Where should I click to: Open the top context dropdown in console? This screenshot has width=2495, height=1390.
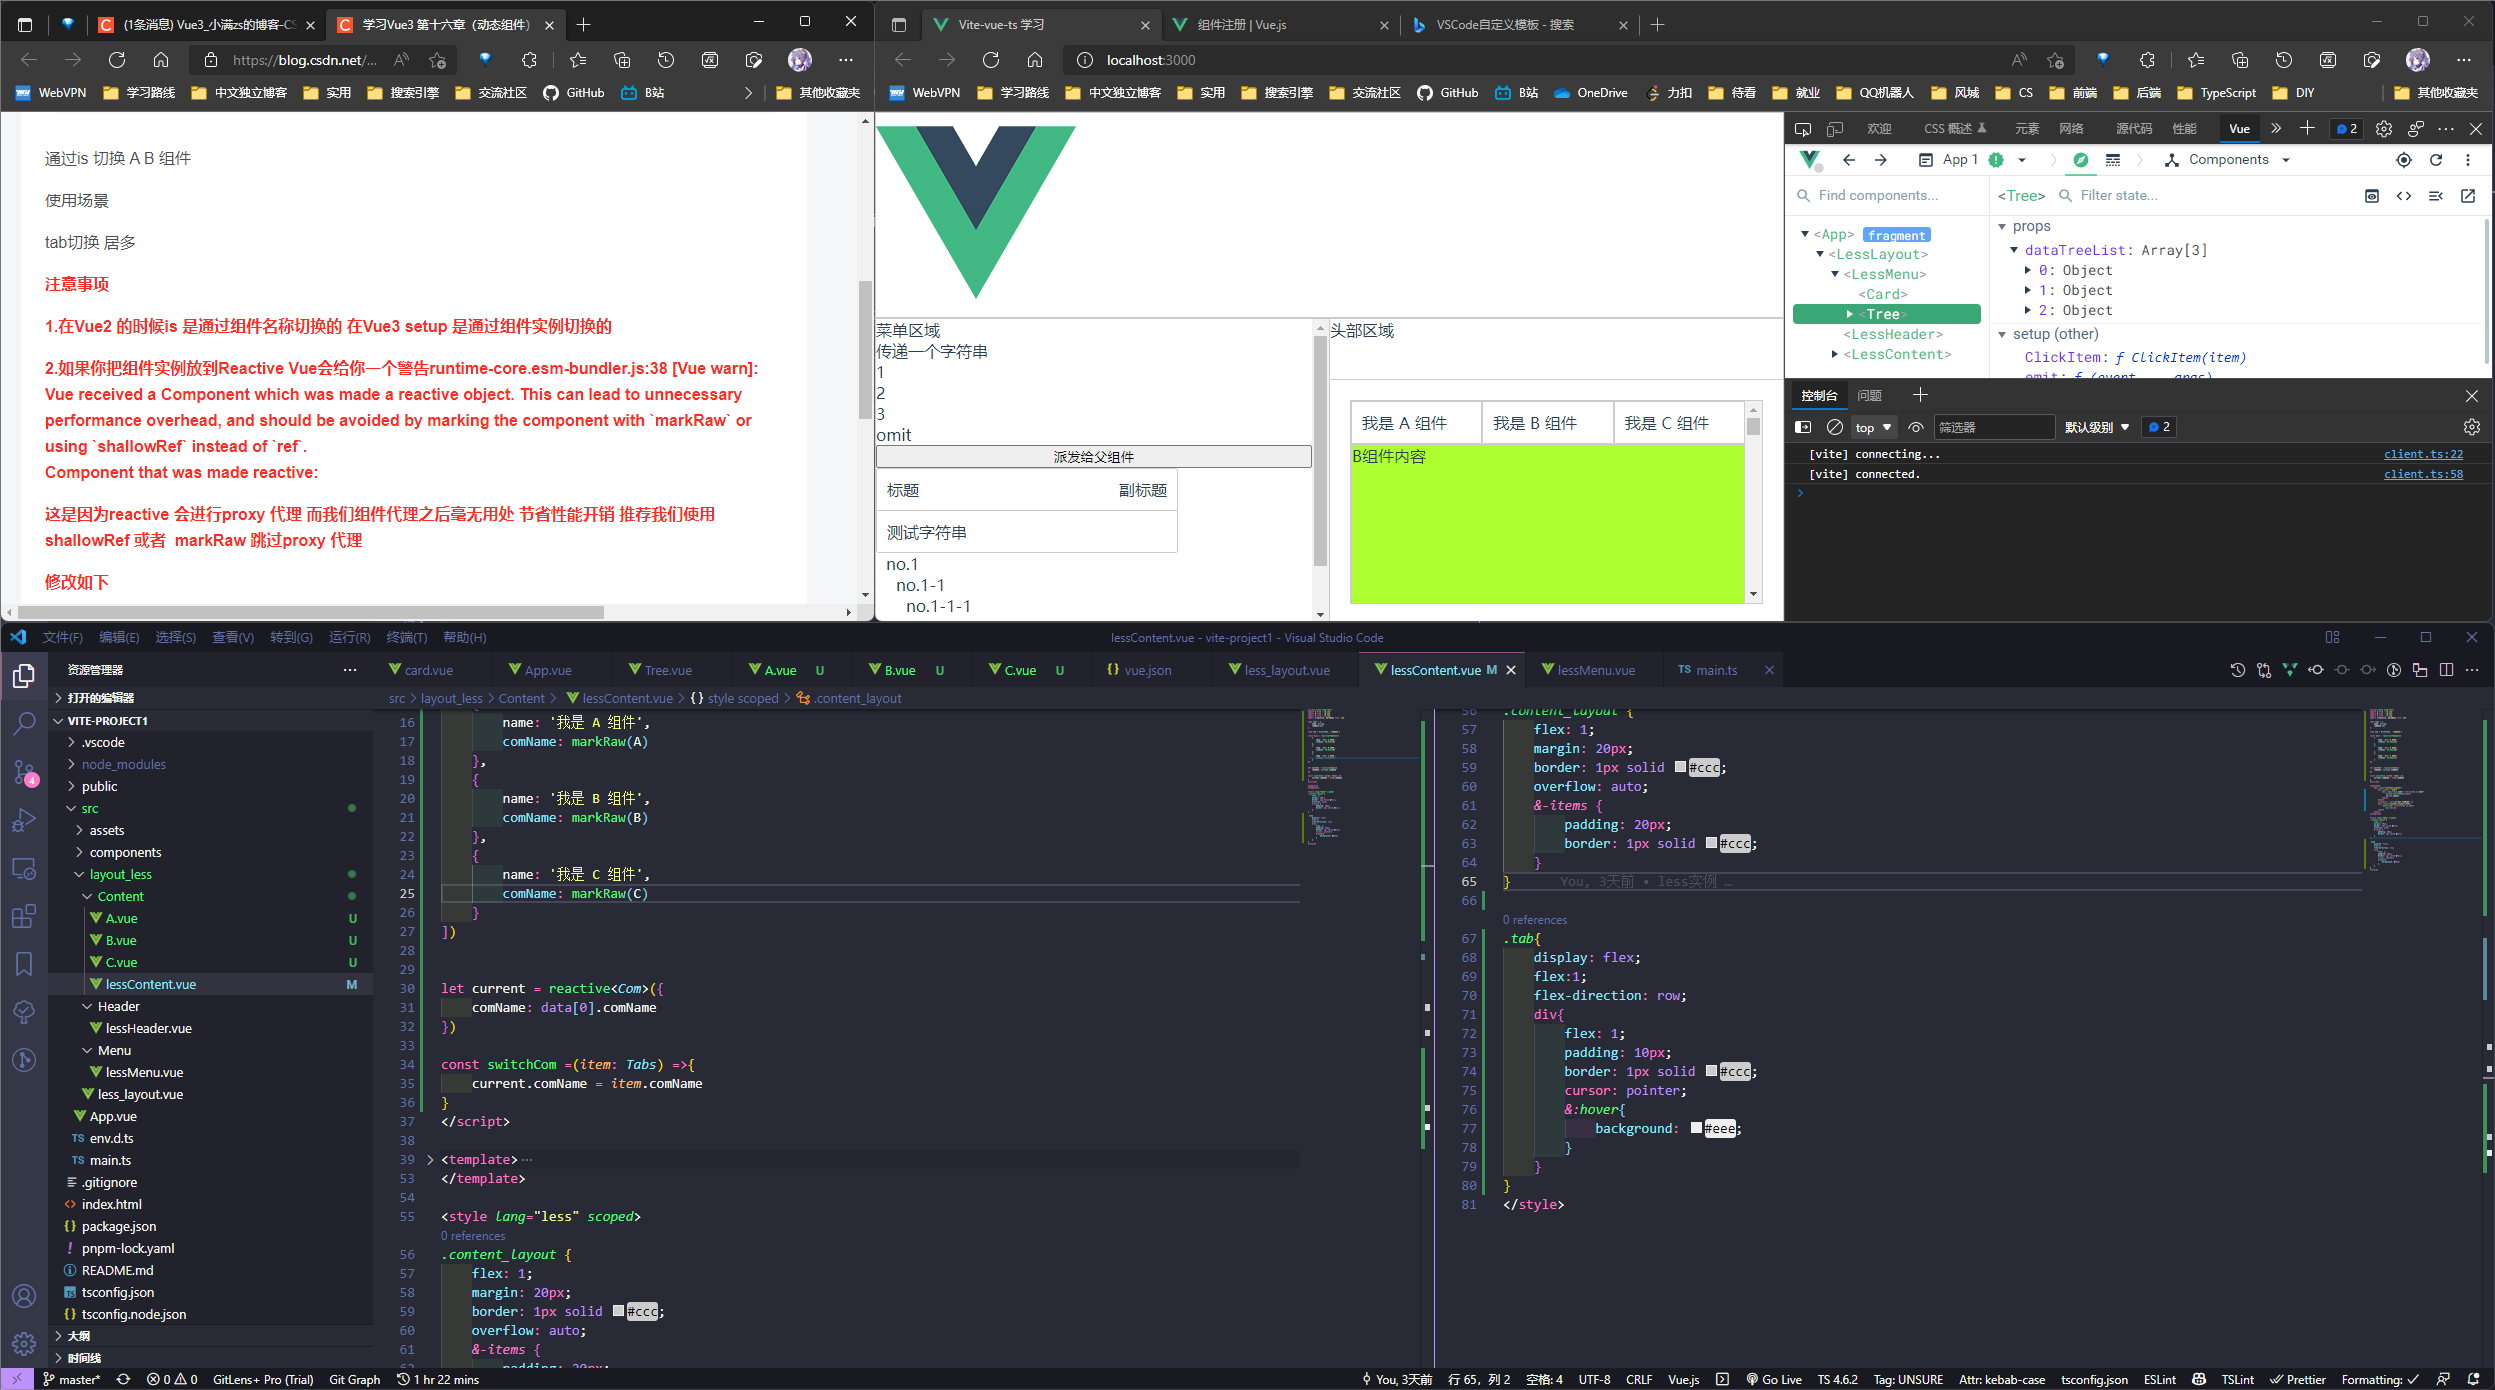click(x=1874, y=427)
